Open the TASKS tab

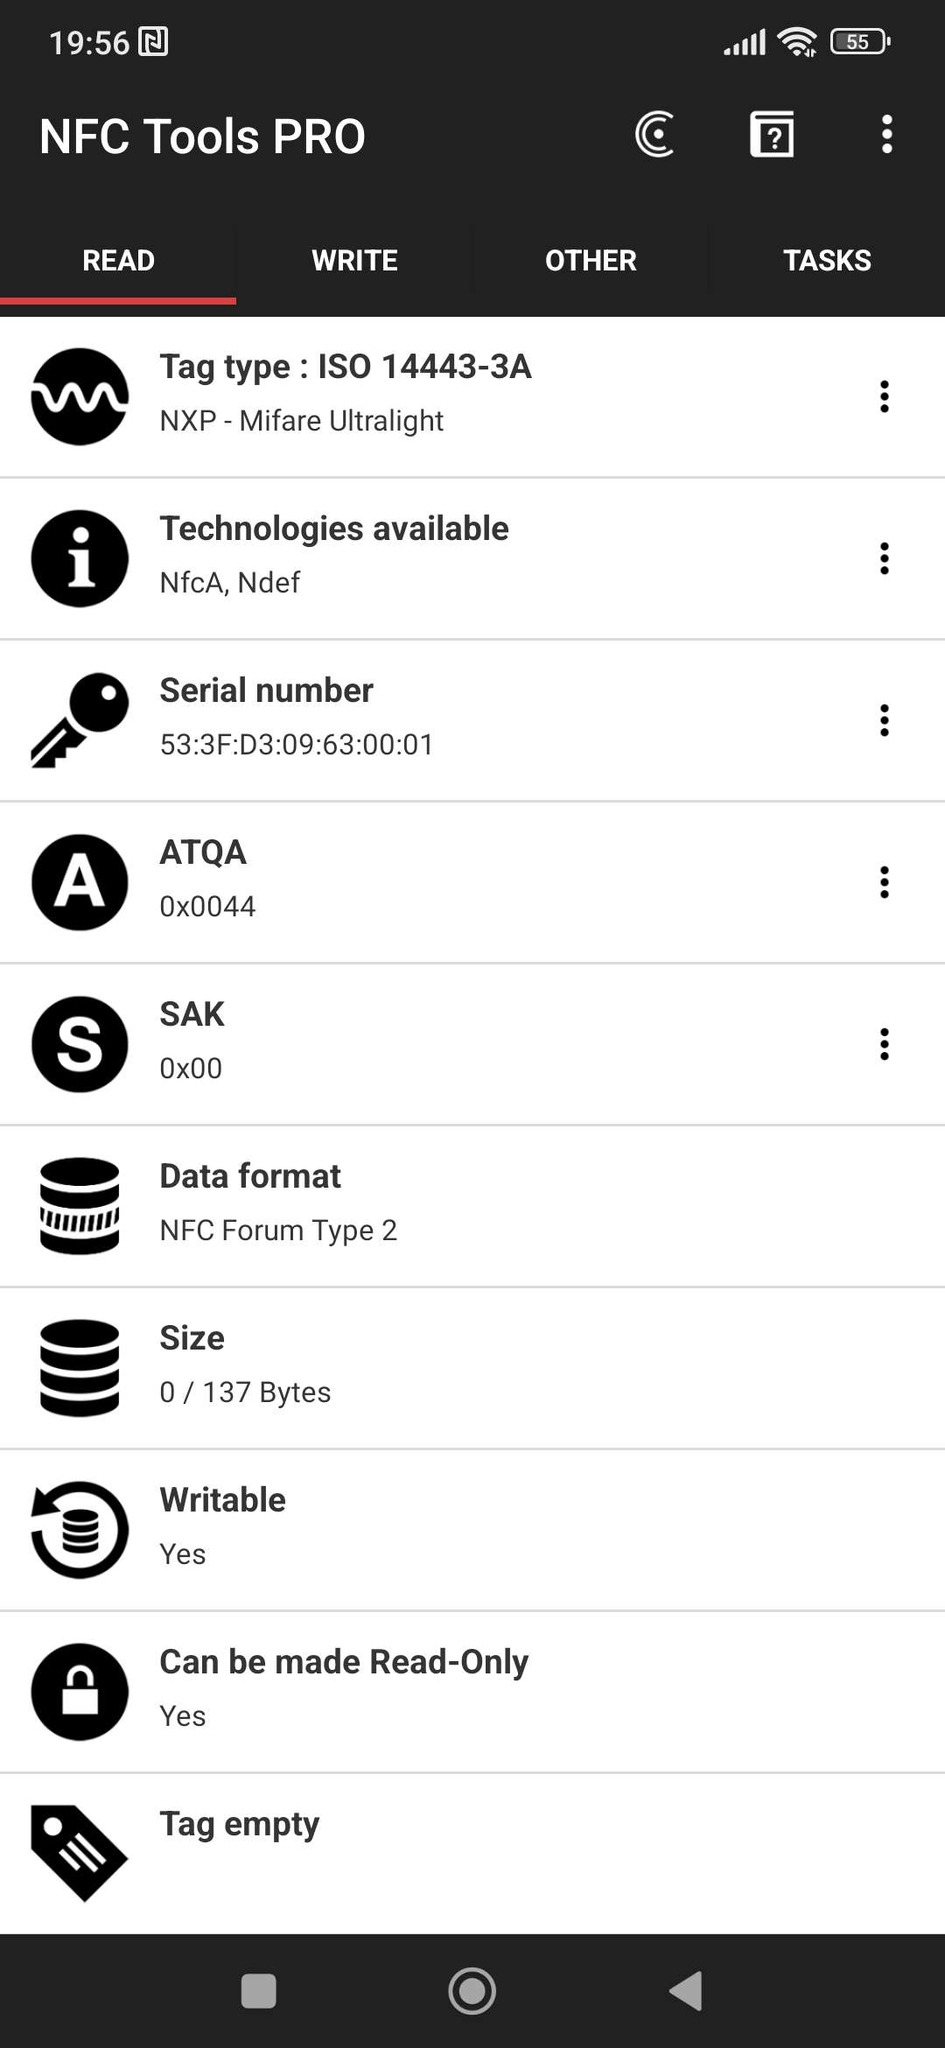pos(826,260)
